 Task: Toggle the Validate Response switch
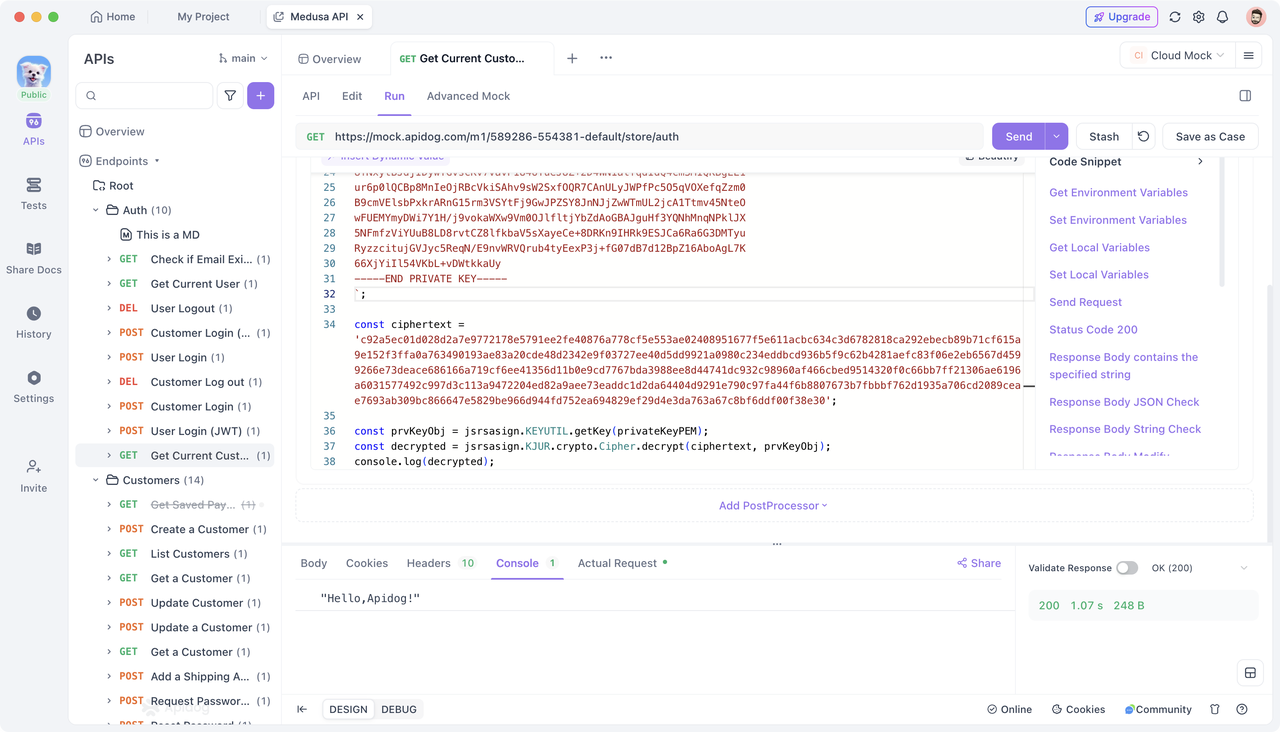point(1127,568)
